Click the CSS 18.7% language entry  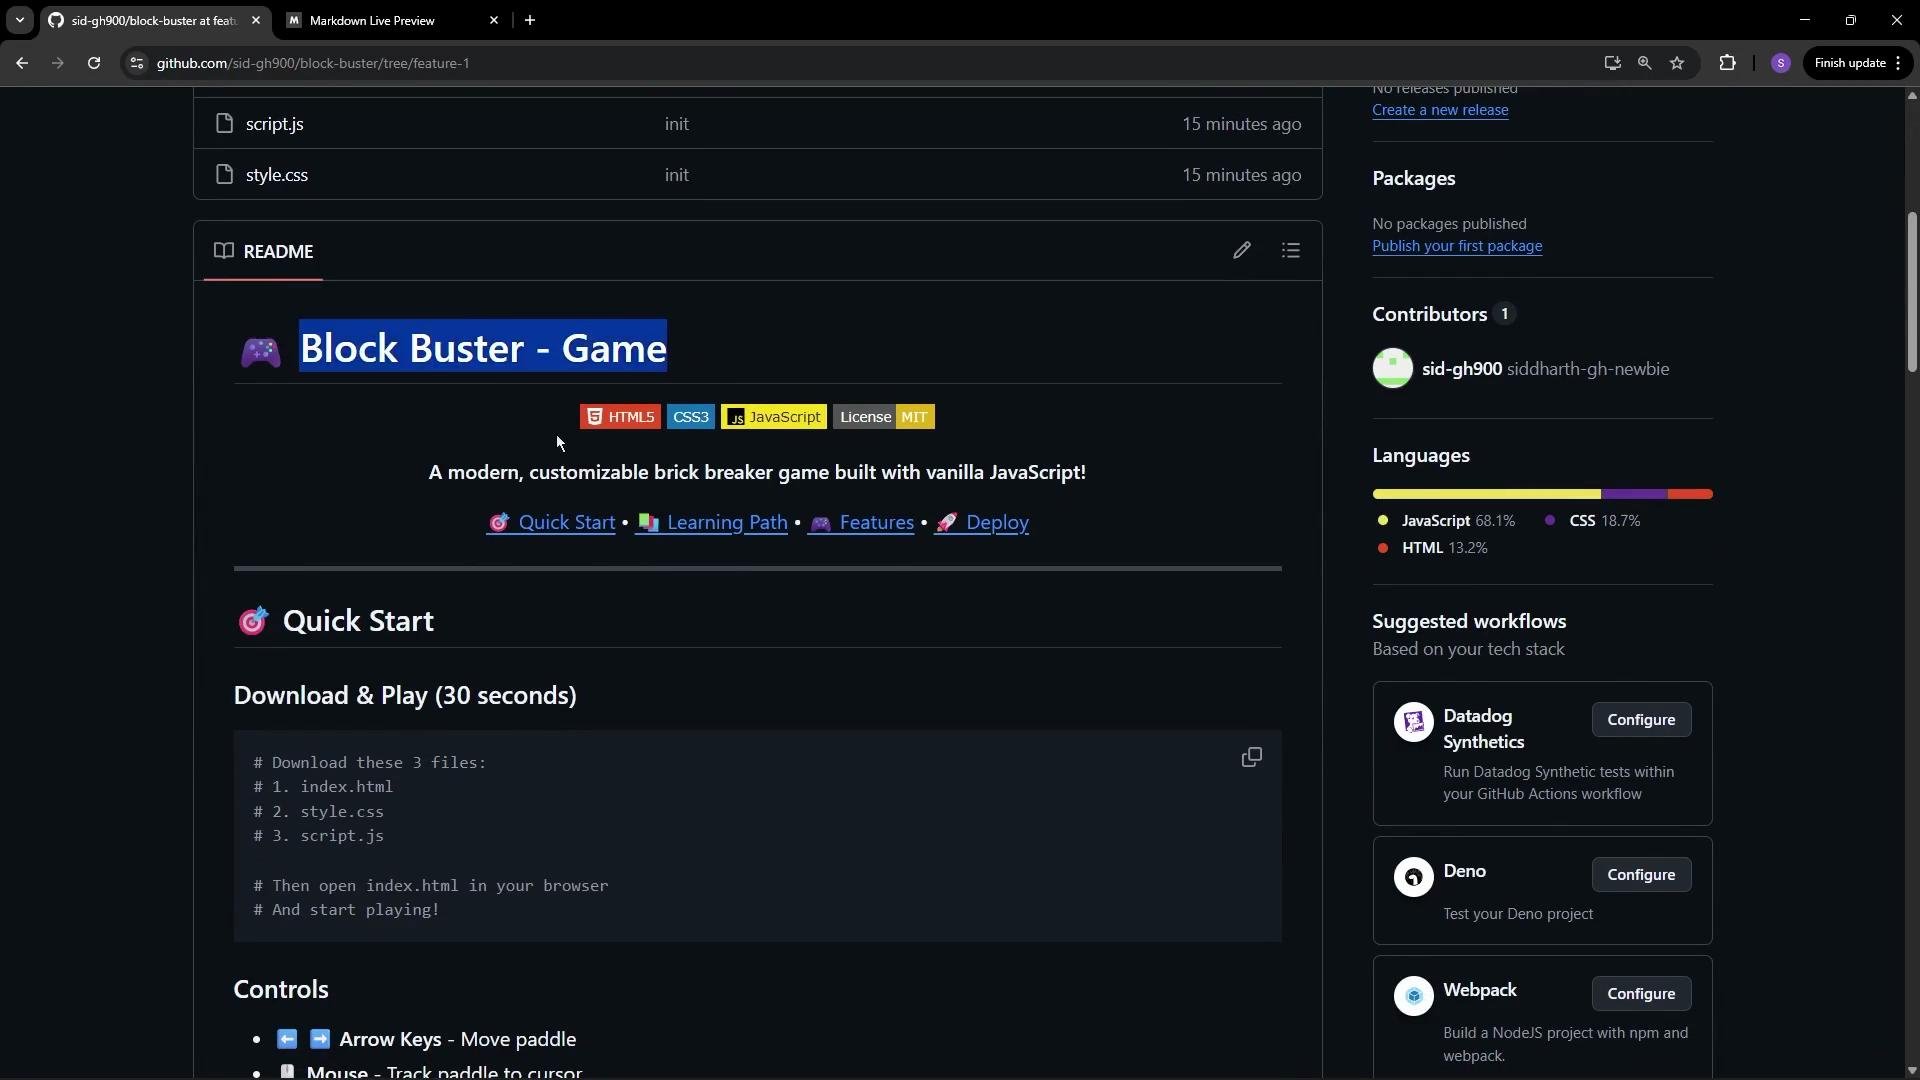coord(1593,521)
